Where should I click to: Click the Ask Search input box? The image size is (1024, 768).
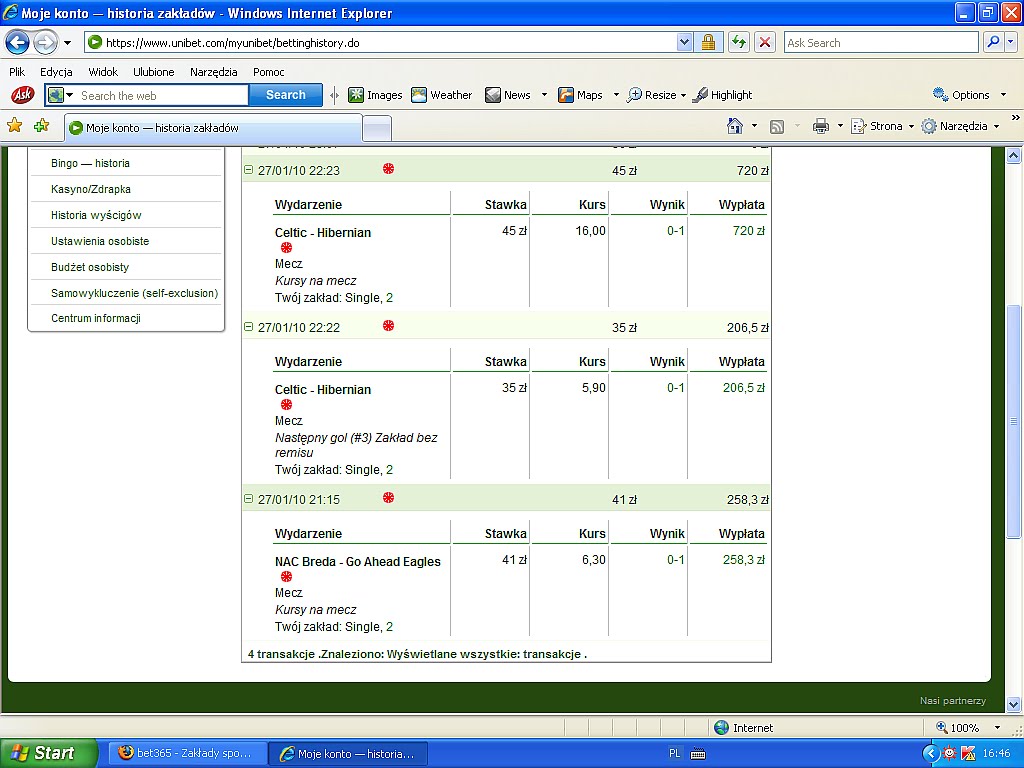click(x=880, y=43)
